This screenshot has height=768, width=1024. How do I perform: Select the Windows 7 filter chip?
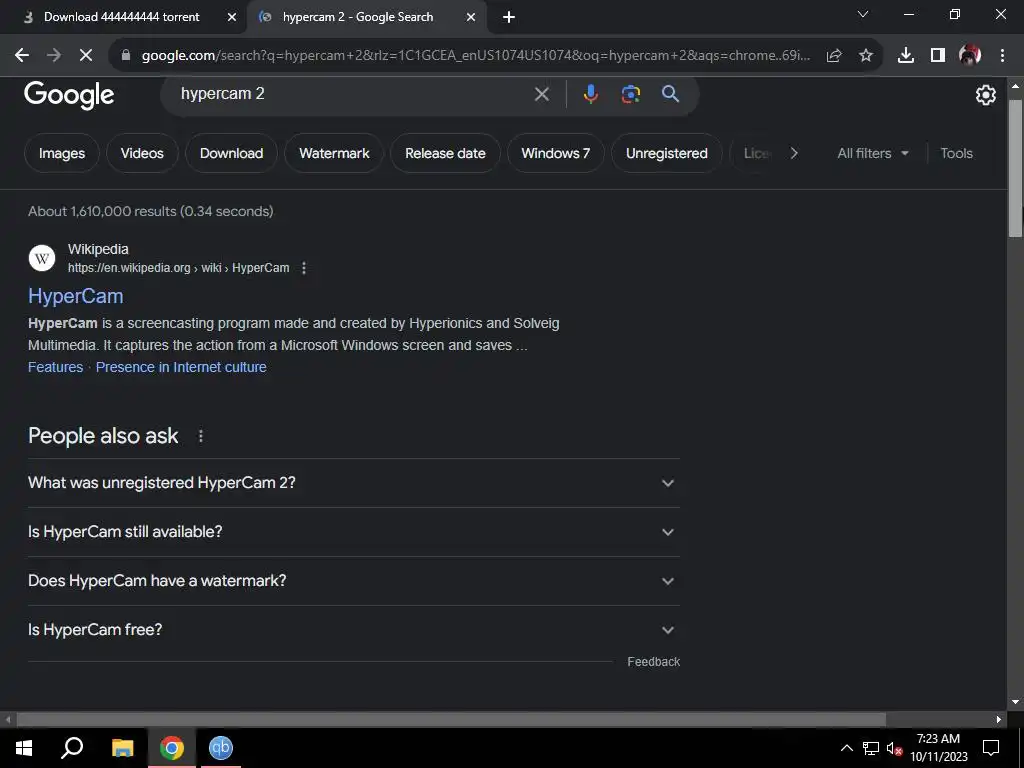pos(555,153)
